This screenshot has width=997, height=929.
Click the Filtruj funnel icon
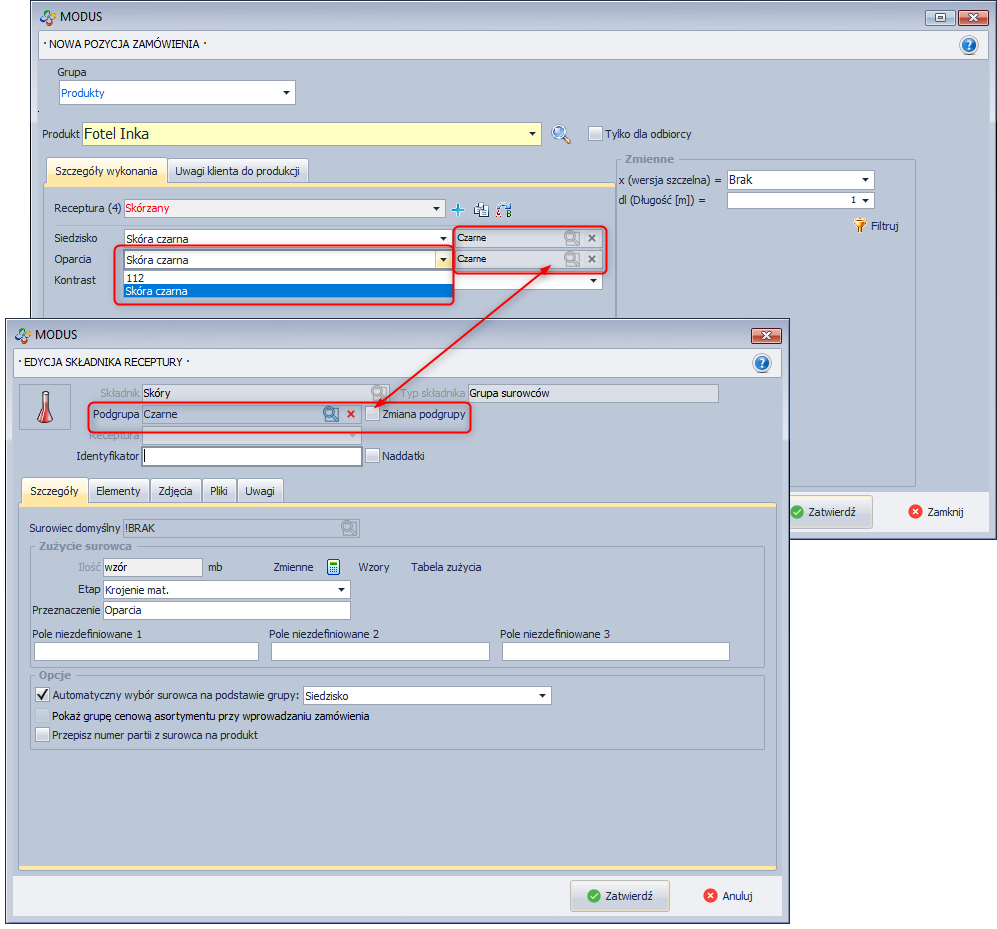pyautogui.click(x=859, y=226)
